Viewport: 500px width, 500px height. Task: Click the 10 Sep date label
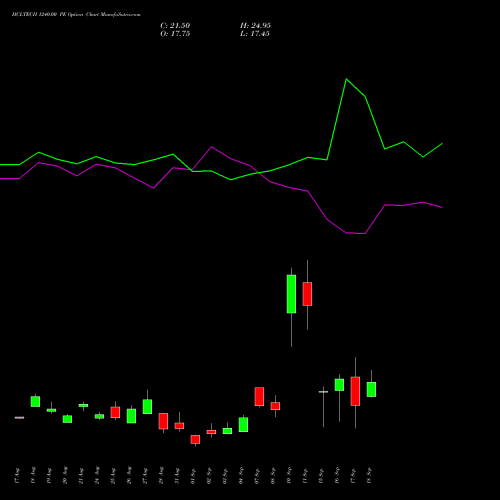click(289, 476)
